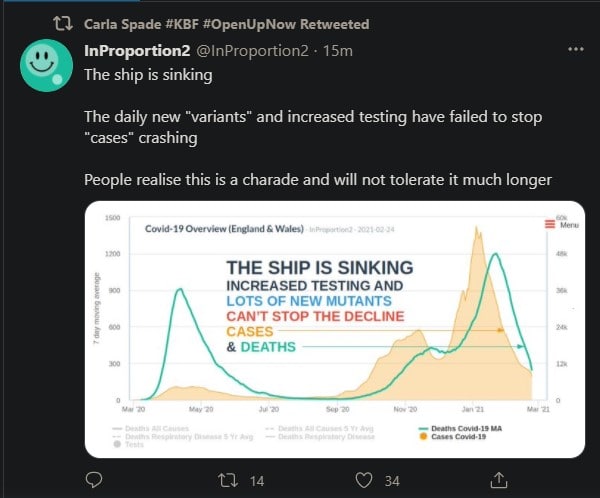Screen dimensions: 600x498
Task: Open the three-dot more options menu
Action: pyautogui.click(x=576, y=49)
